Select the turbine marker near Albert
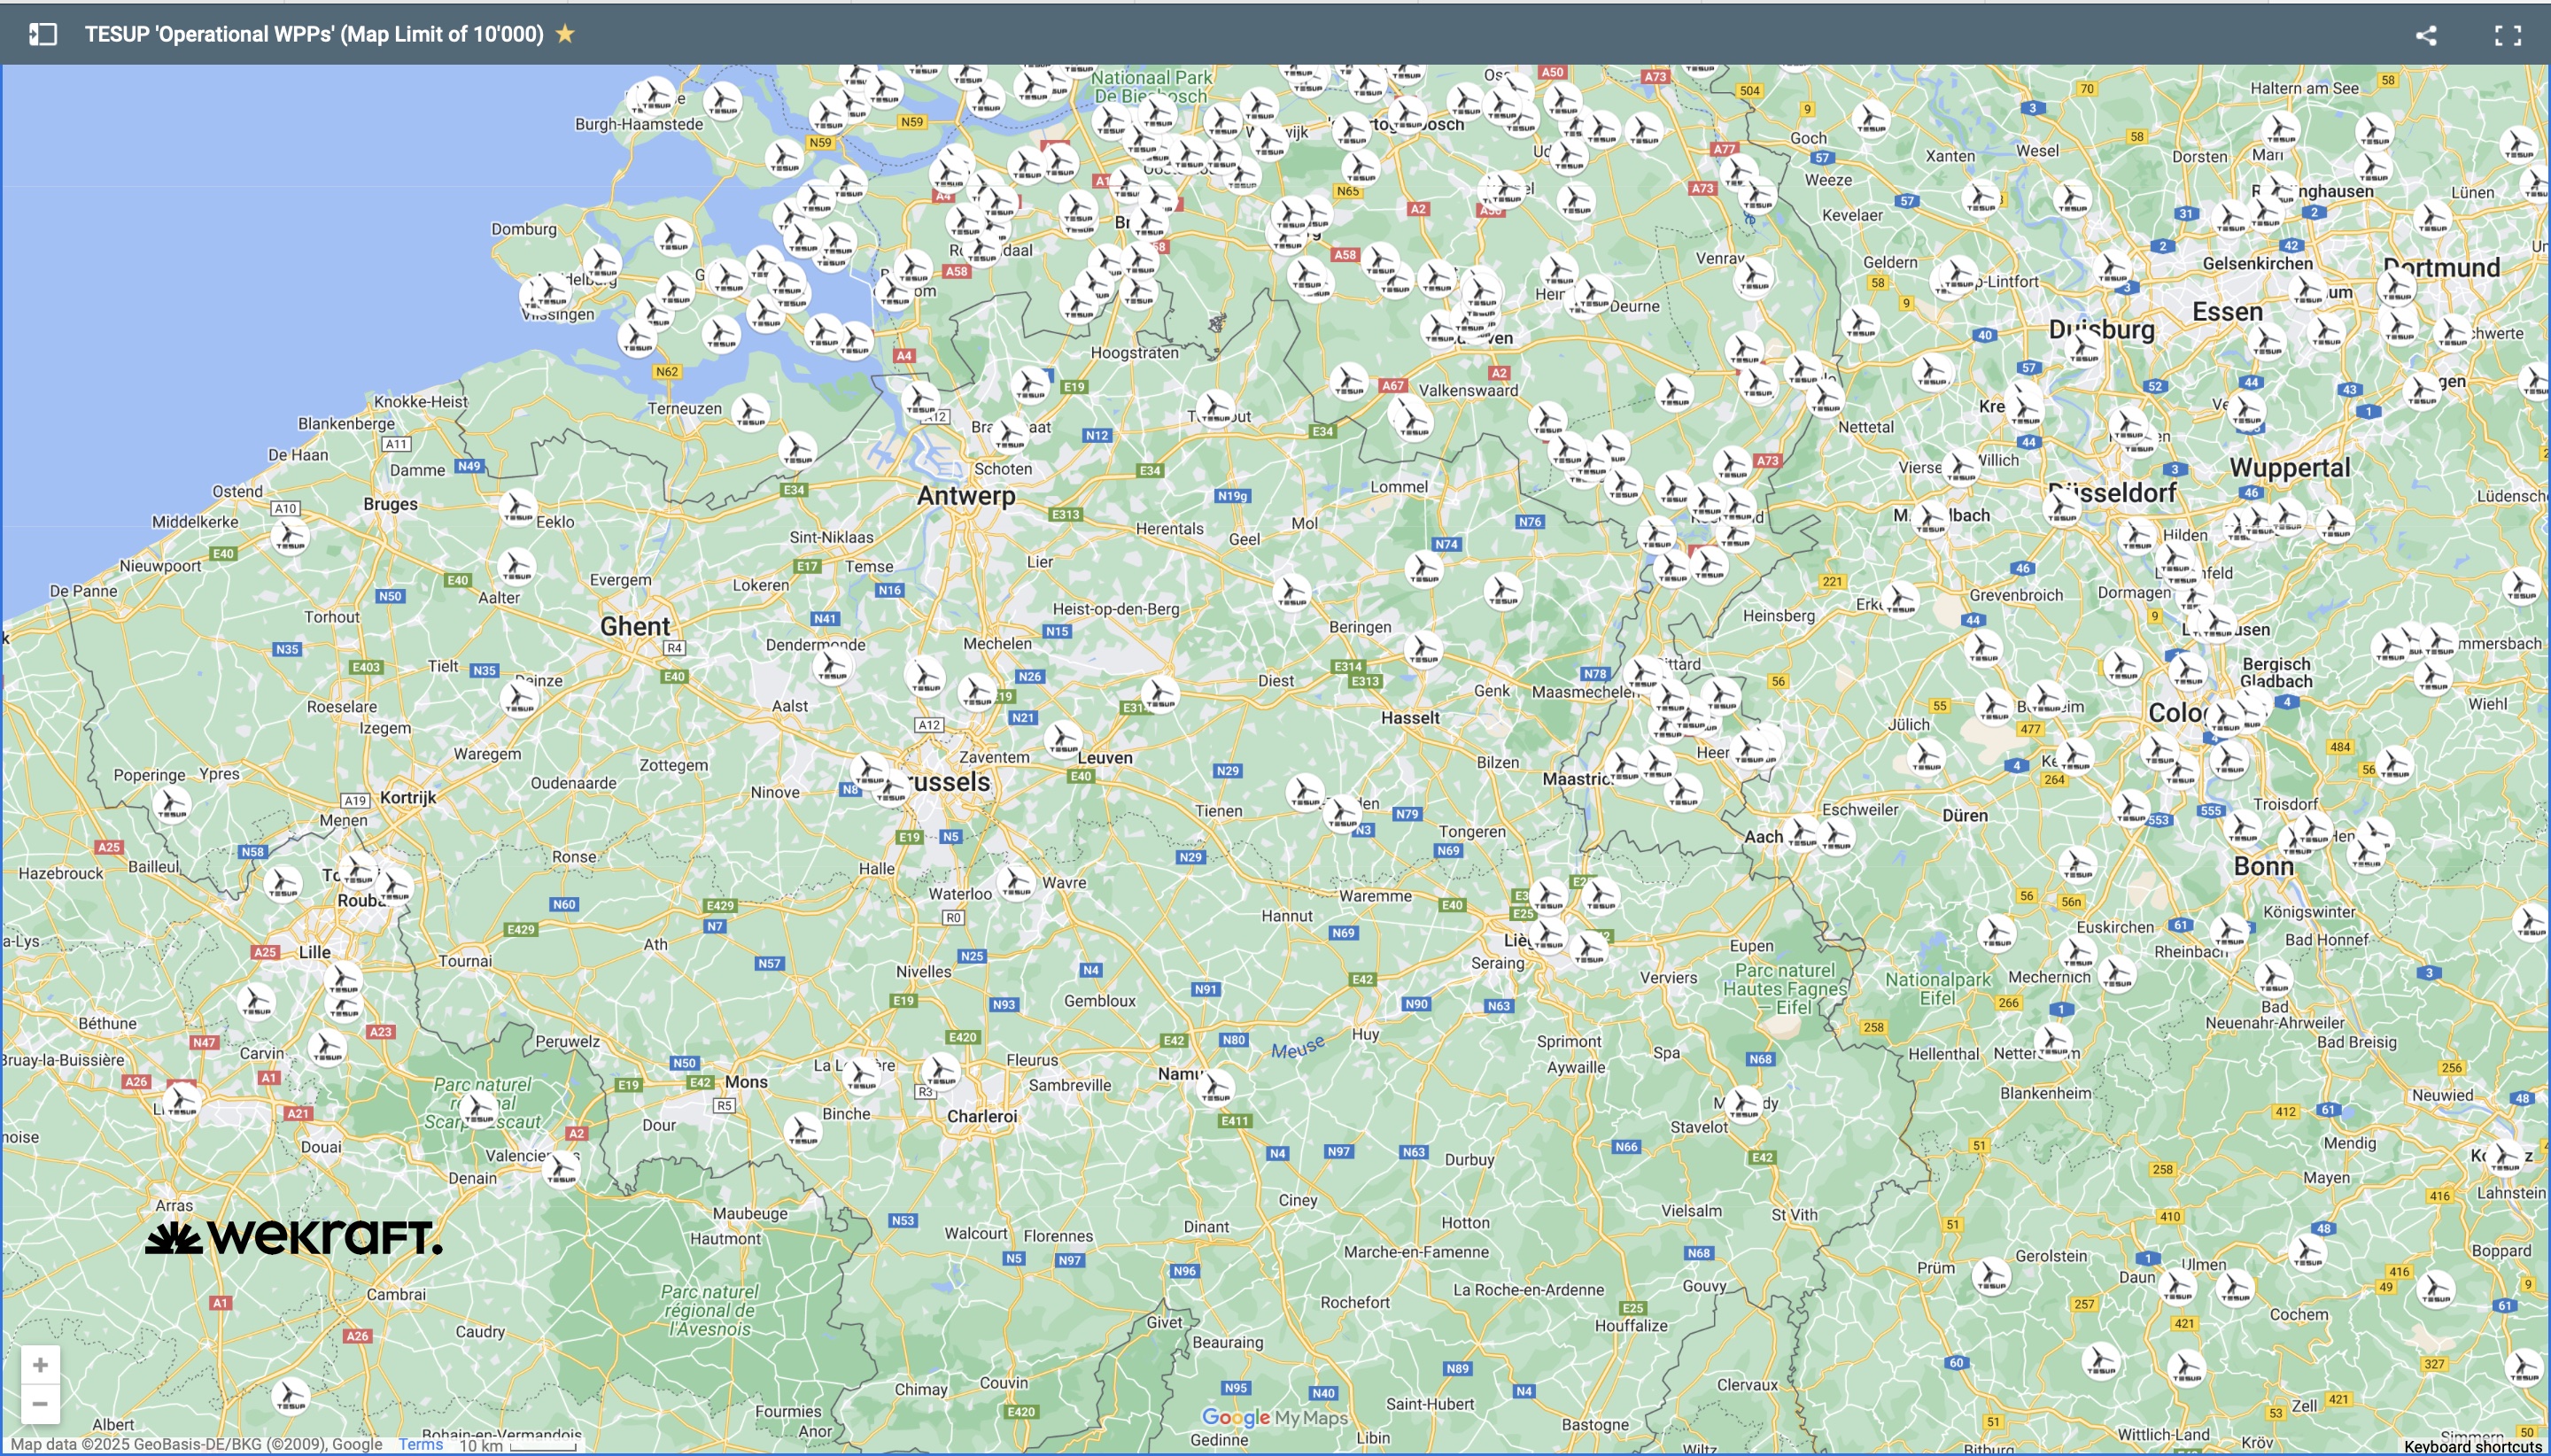This screenshot has height=1456, width=2551. (x=290, y=1396)
